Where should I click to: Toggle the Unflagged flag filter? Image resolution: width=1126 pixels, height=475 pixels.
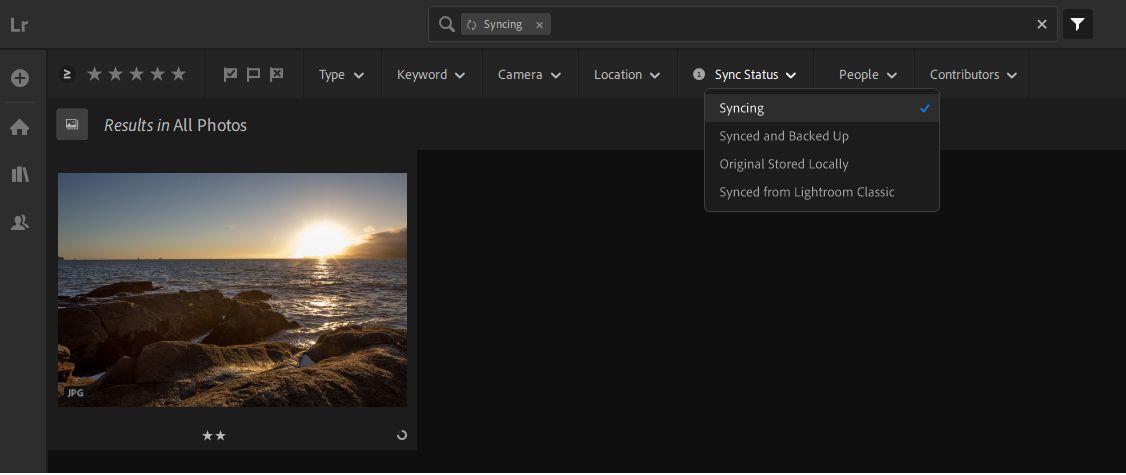(x=253, y=74)
